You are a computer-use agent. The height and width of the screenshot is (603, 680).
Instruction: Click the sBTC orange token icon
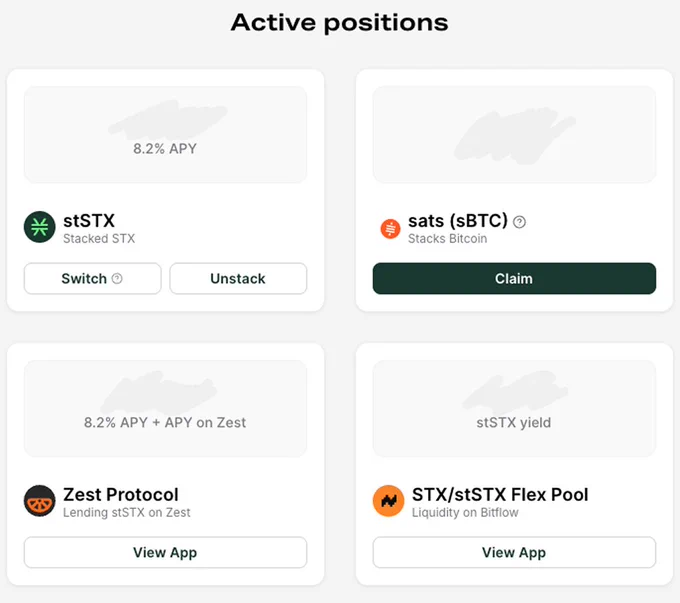[x=390, y=229]
